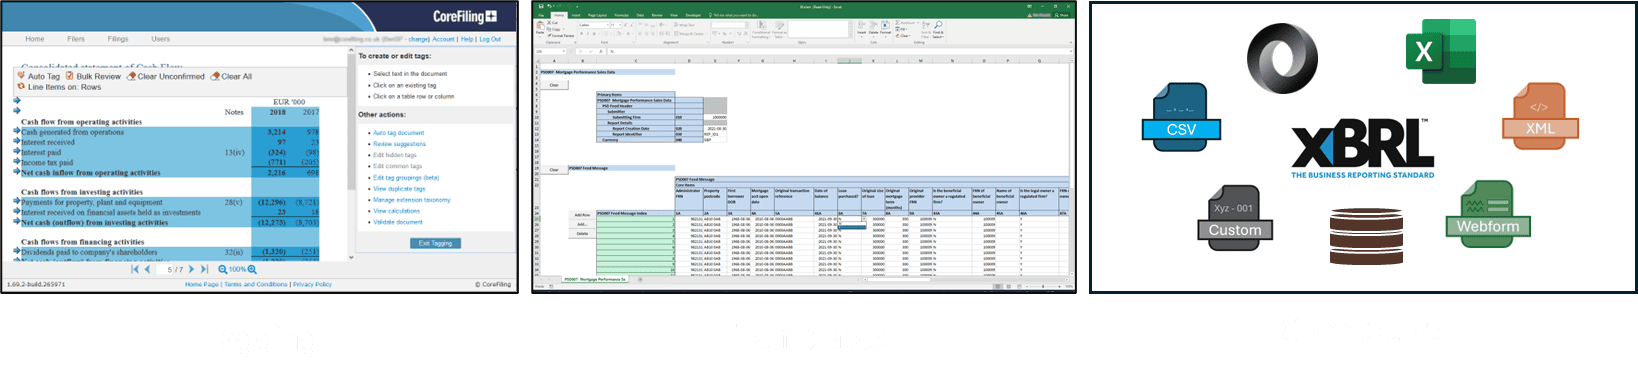1638x384 pixels.
Task: Click the blue CSV file icon
Action: pyautogui.click(x=1182, y=118)
